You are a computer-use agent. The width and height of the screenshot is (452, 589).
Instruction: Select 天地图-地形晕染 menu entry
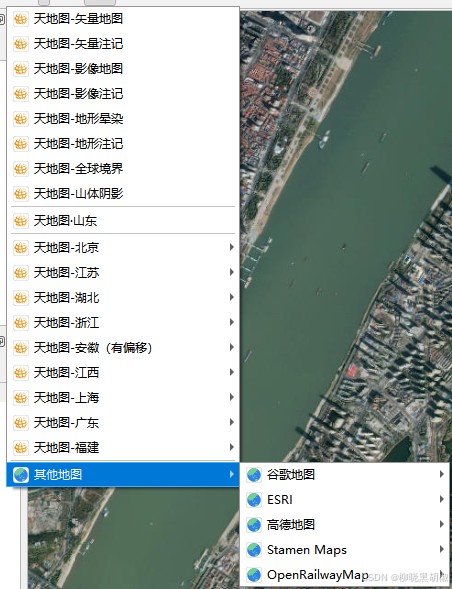[123, 119]
